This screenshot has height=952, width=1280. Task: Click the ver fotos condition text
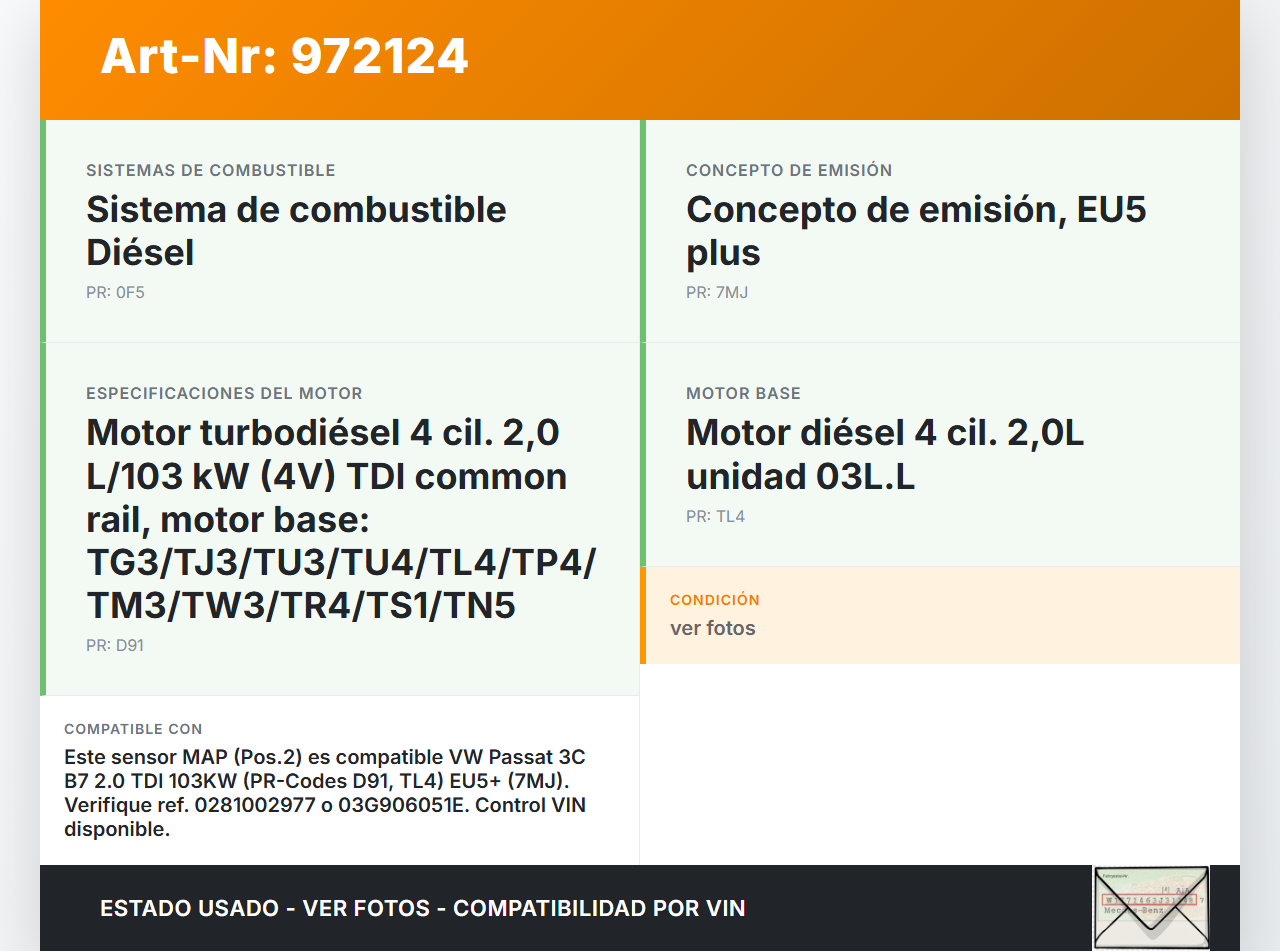tap(713, 629)
